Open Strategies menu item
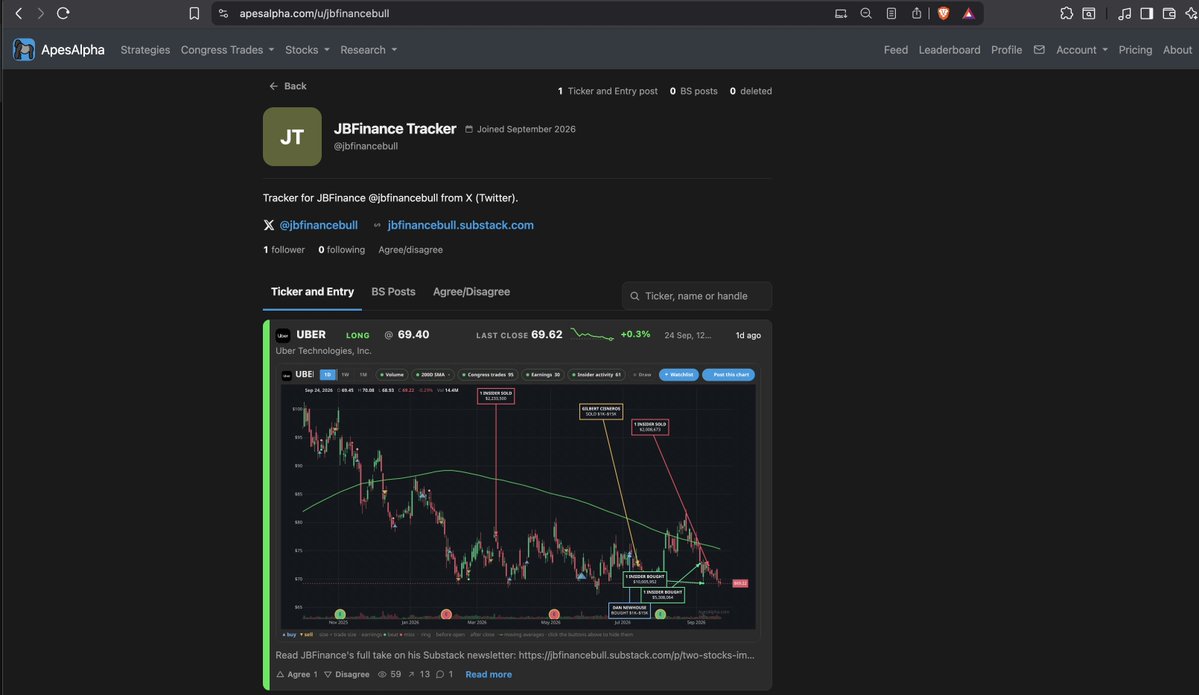1199x695 pixels. (x=145, y=50)
